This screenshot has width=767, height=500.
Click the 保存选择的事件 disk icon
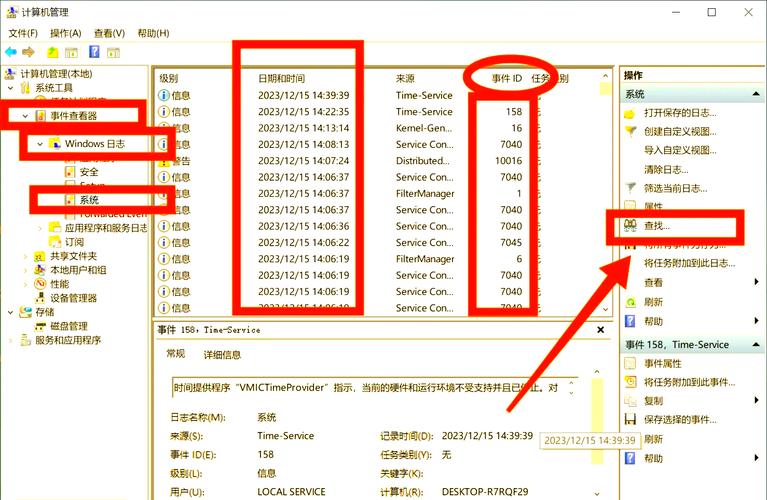coord(630,419)
